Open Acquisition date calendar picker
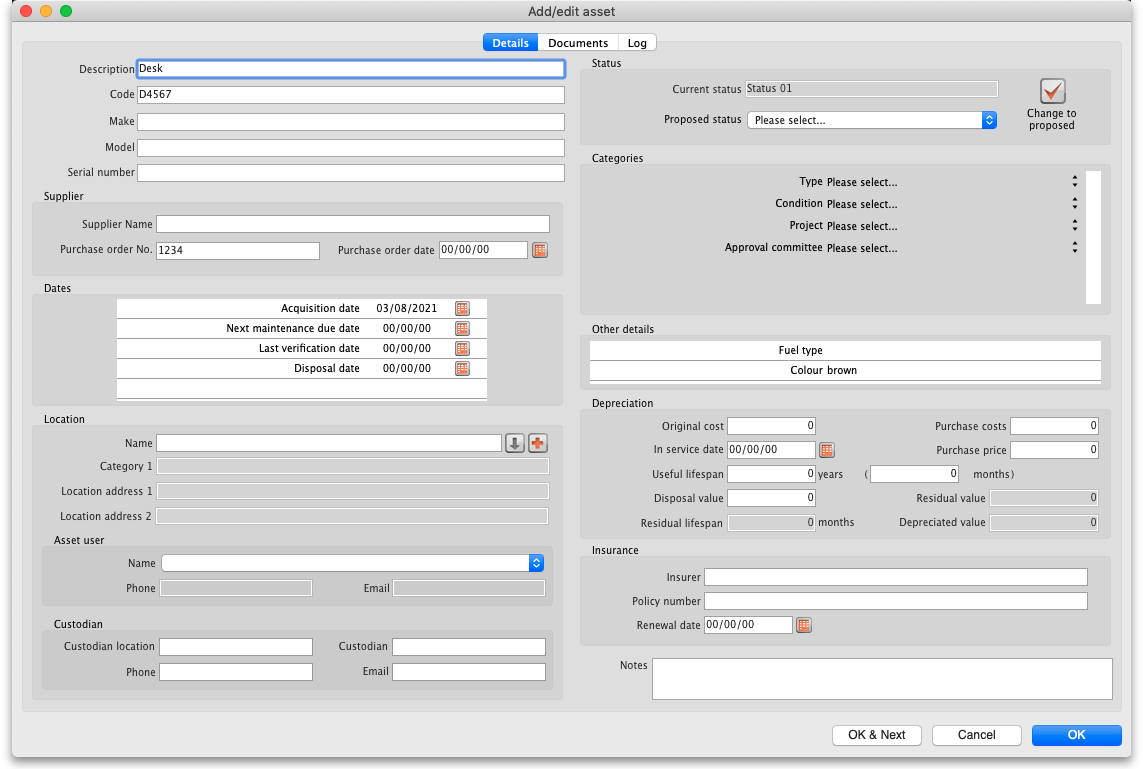Viewport: 1143px width, 769px height. [462, 309]
